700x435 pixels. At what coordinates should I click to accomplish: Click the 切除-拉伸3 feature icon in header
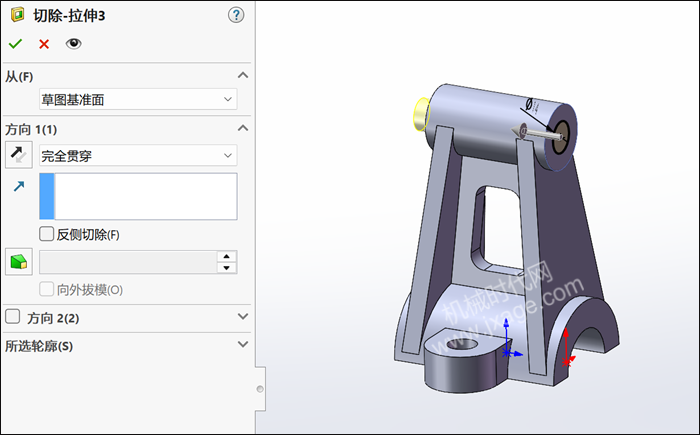tap(17, 15)
